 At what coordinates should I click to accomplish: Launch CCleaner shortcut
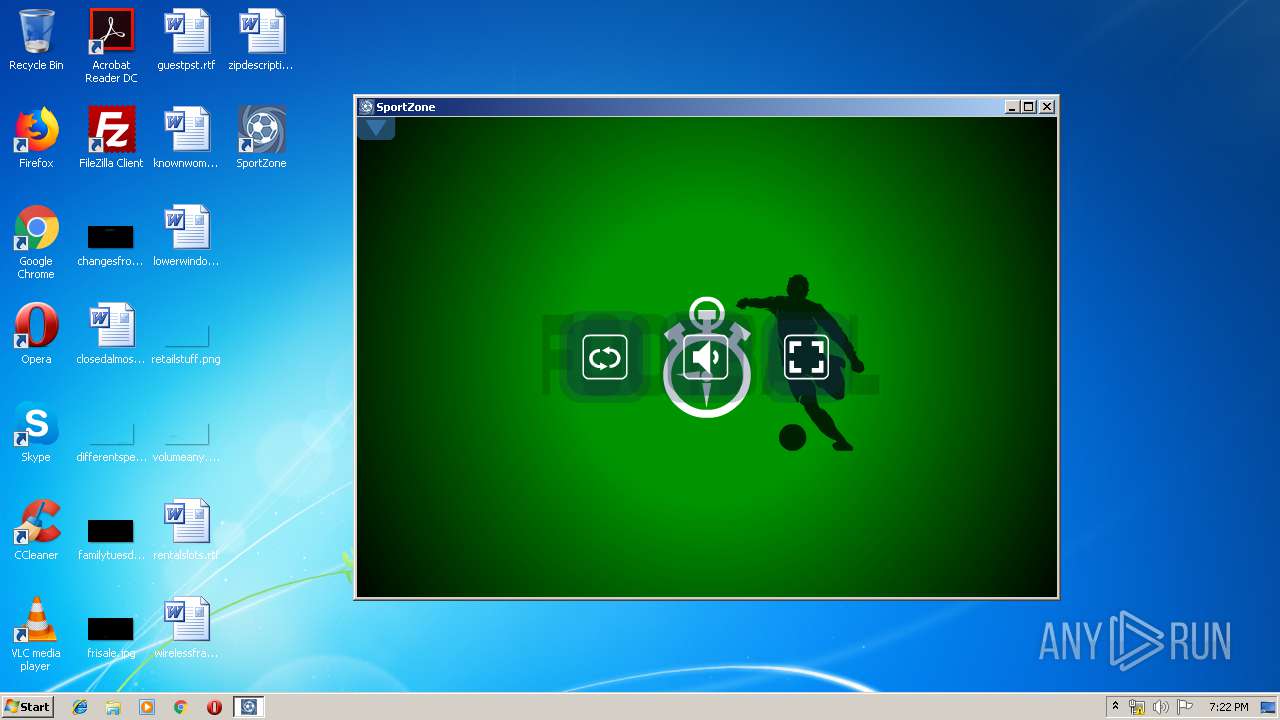click(36, 530)
